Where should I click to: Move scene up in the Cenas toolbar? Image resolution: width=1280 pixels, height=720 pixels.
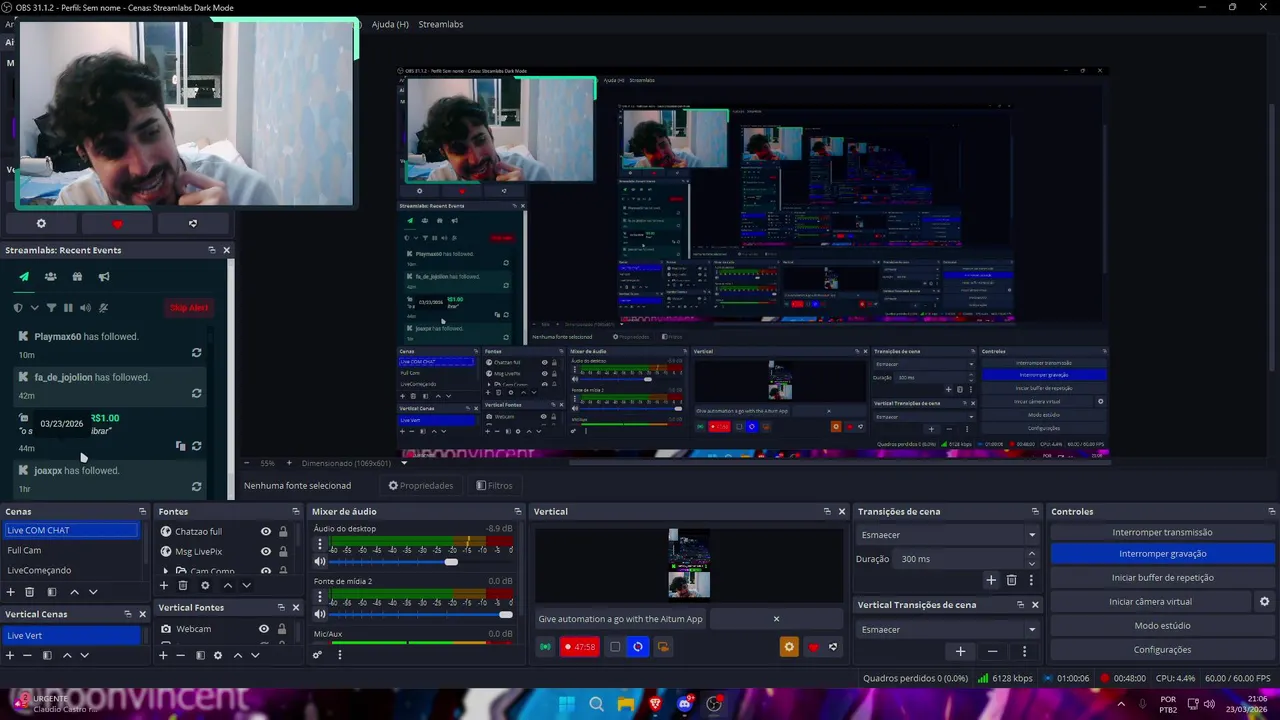74,592
